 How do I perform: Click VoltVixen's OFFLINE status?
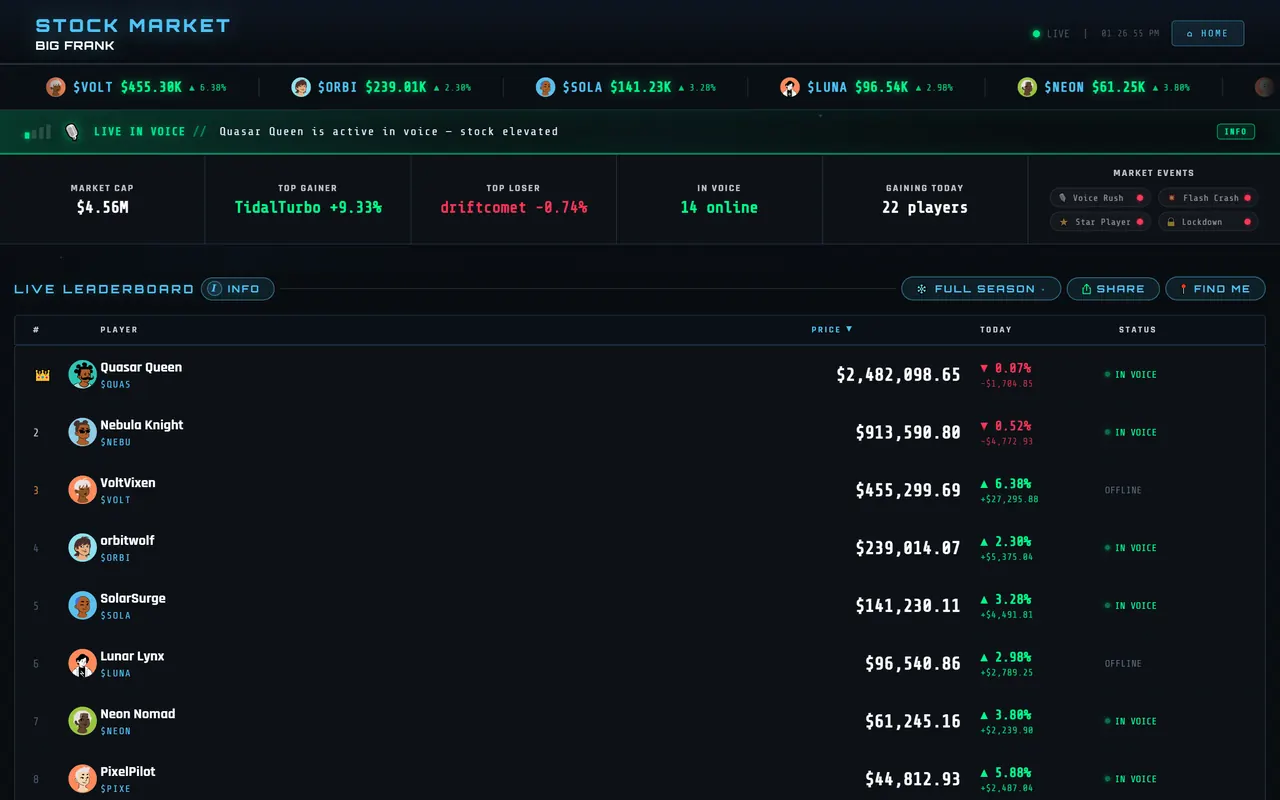[x=1123, y=490]
